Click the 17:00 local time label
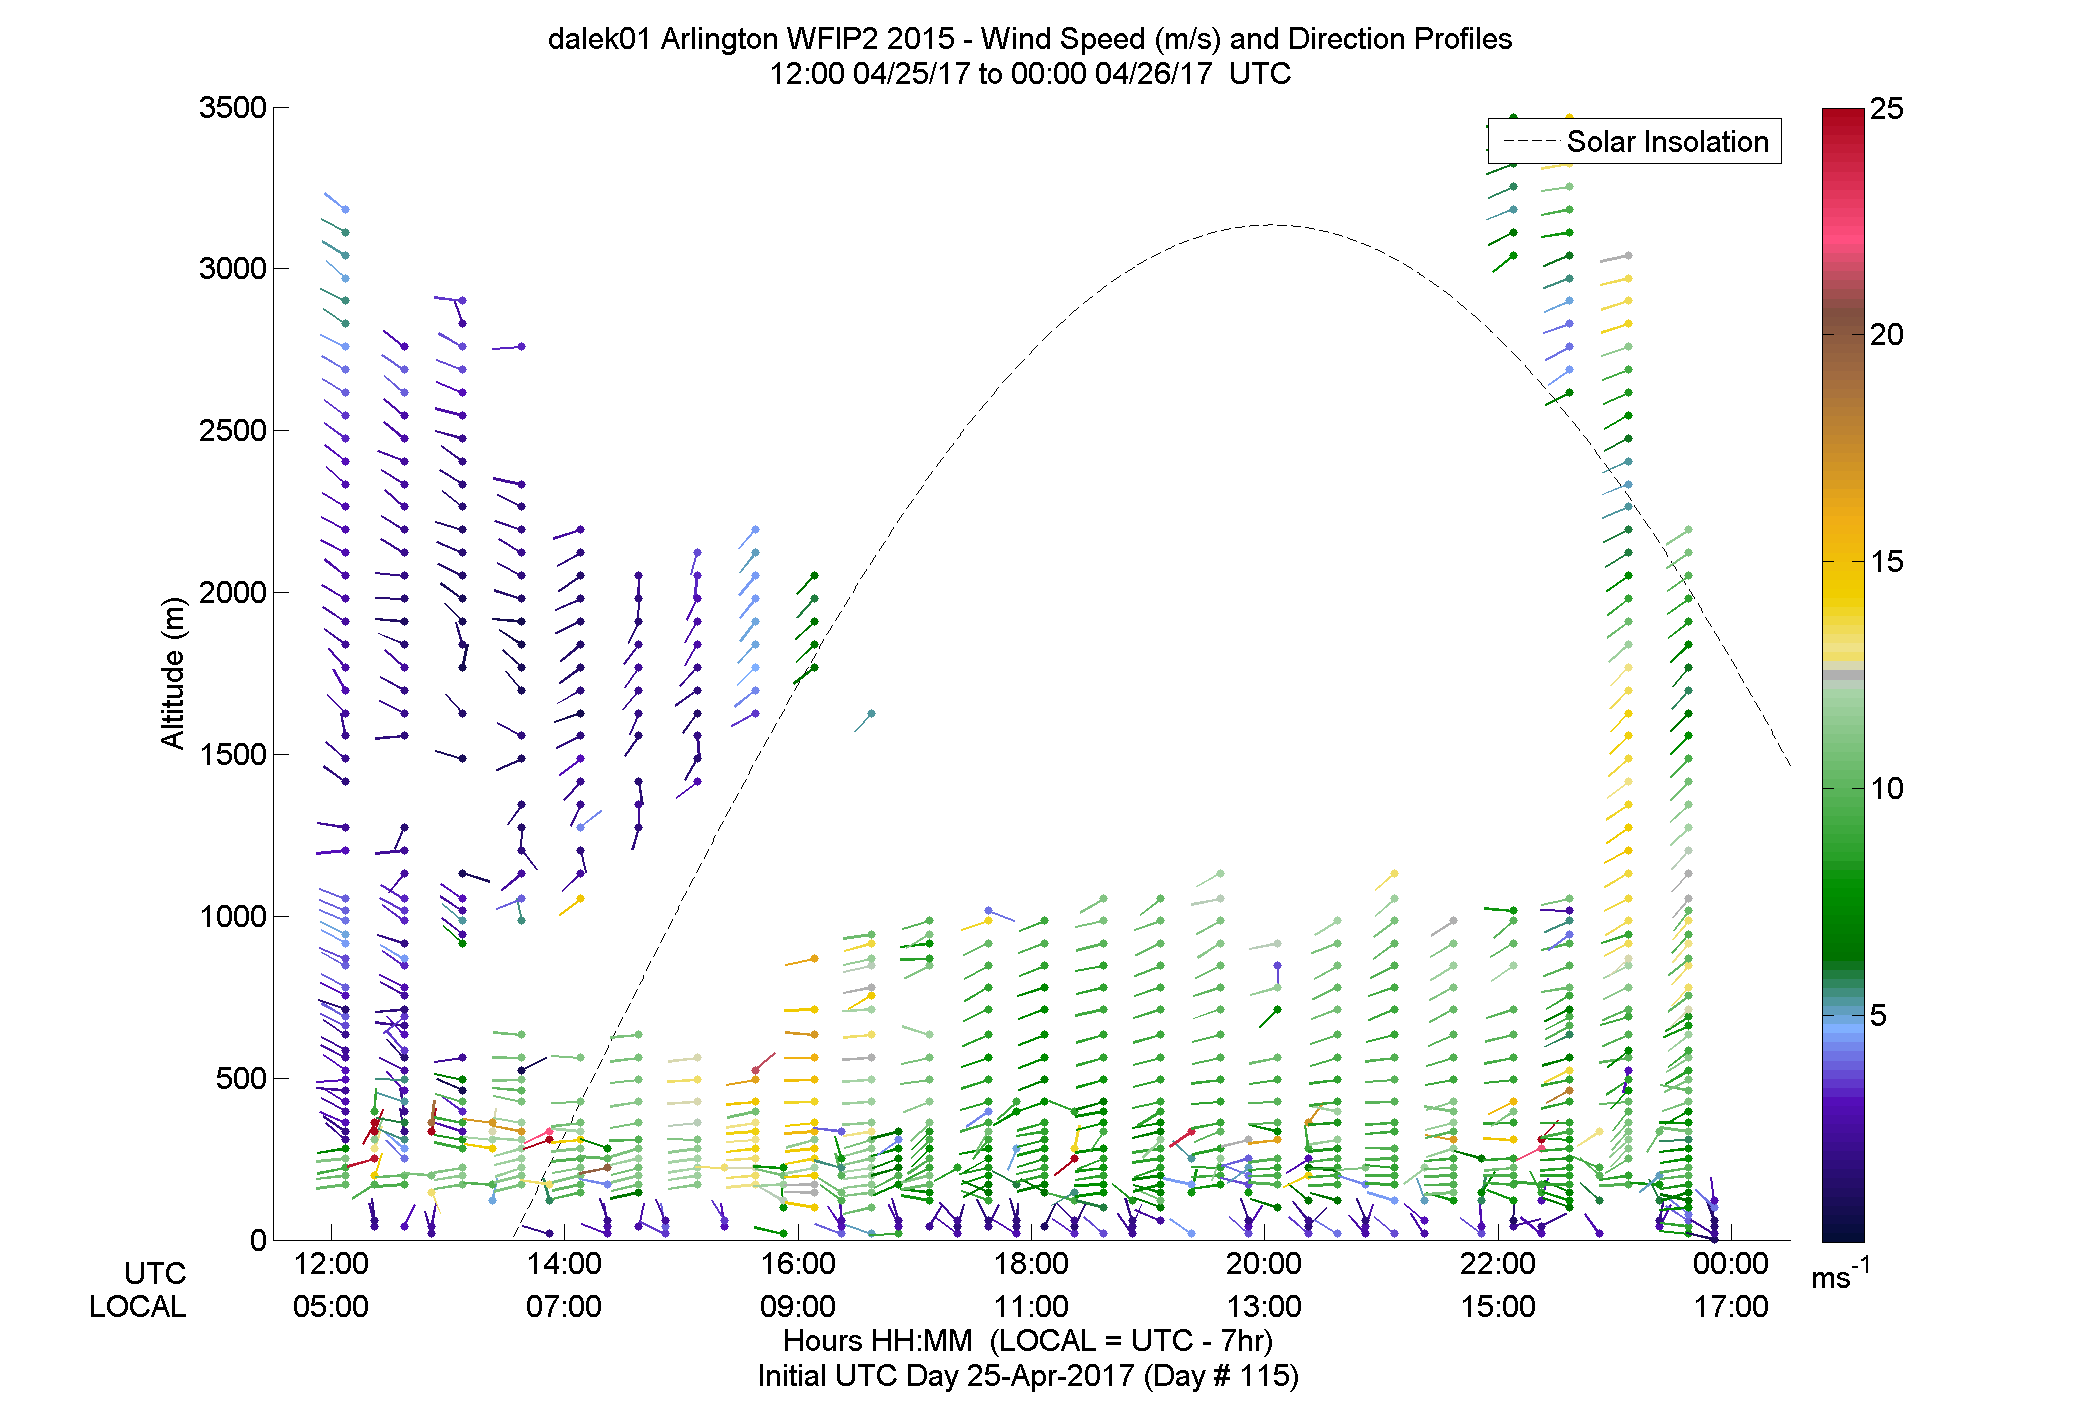Image resolution: width=2098 pixels, height=1425 pixels. [1731, 1307]
